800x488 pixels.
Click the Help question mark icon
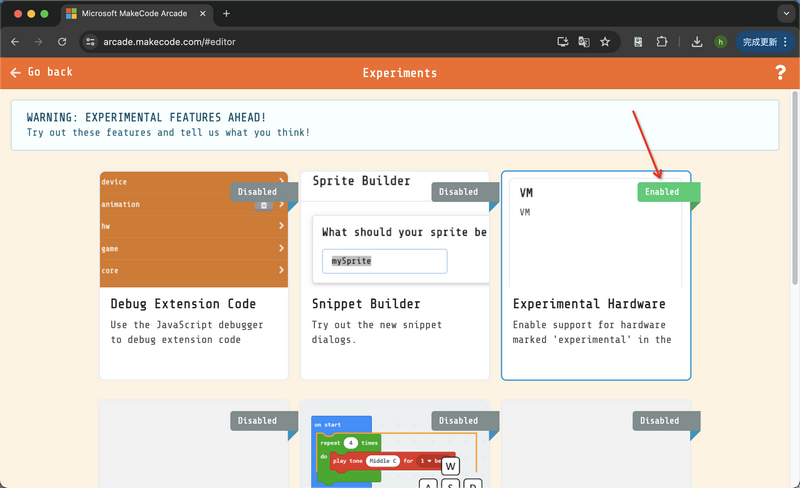point(780,73)
